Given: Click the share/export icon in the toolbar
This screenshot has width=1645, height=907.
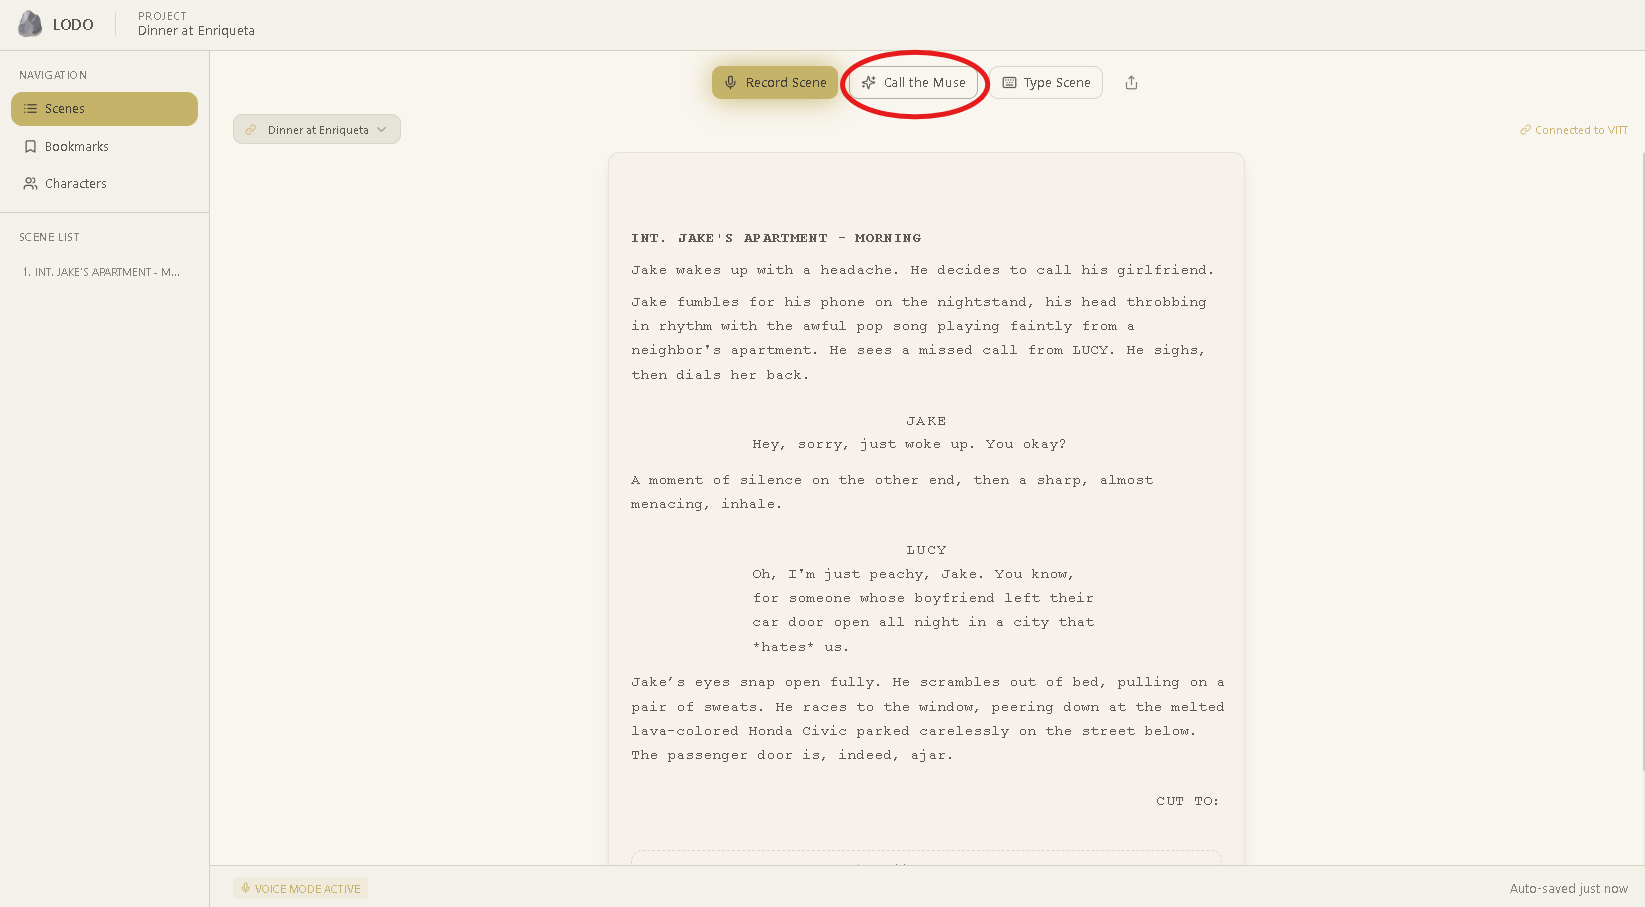Looking at the screenshot, I should (x=1130, y=82).
